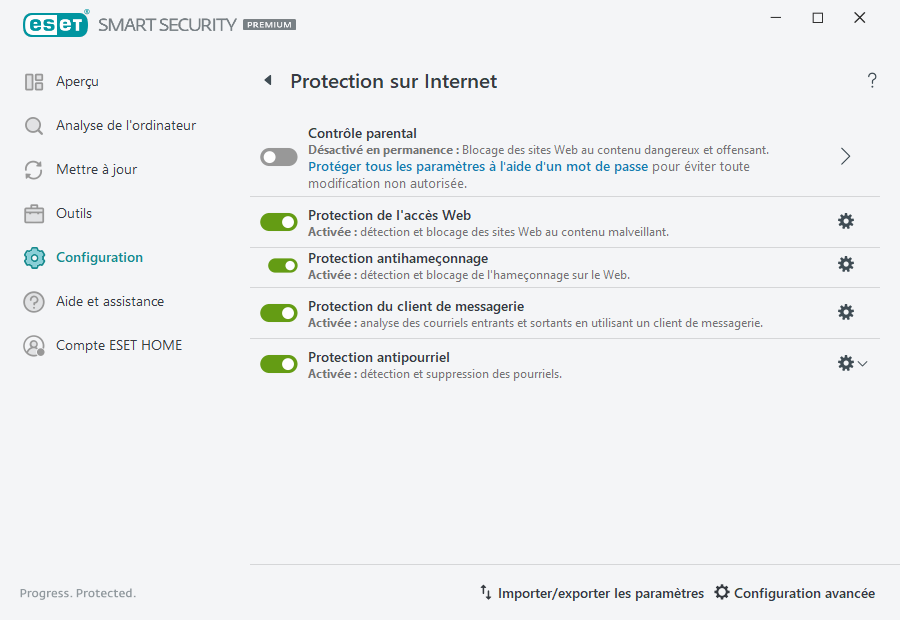This screenshot has width=900, height=620.
Task: Enable the Contrôle parental toggle
Action: [278, 157]
